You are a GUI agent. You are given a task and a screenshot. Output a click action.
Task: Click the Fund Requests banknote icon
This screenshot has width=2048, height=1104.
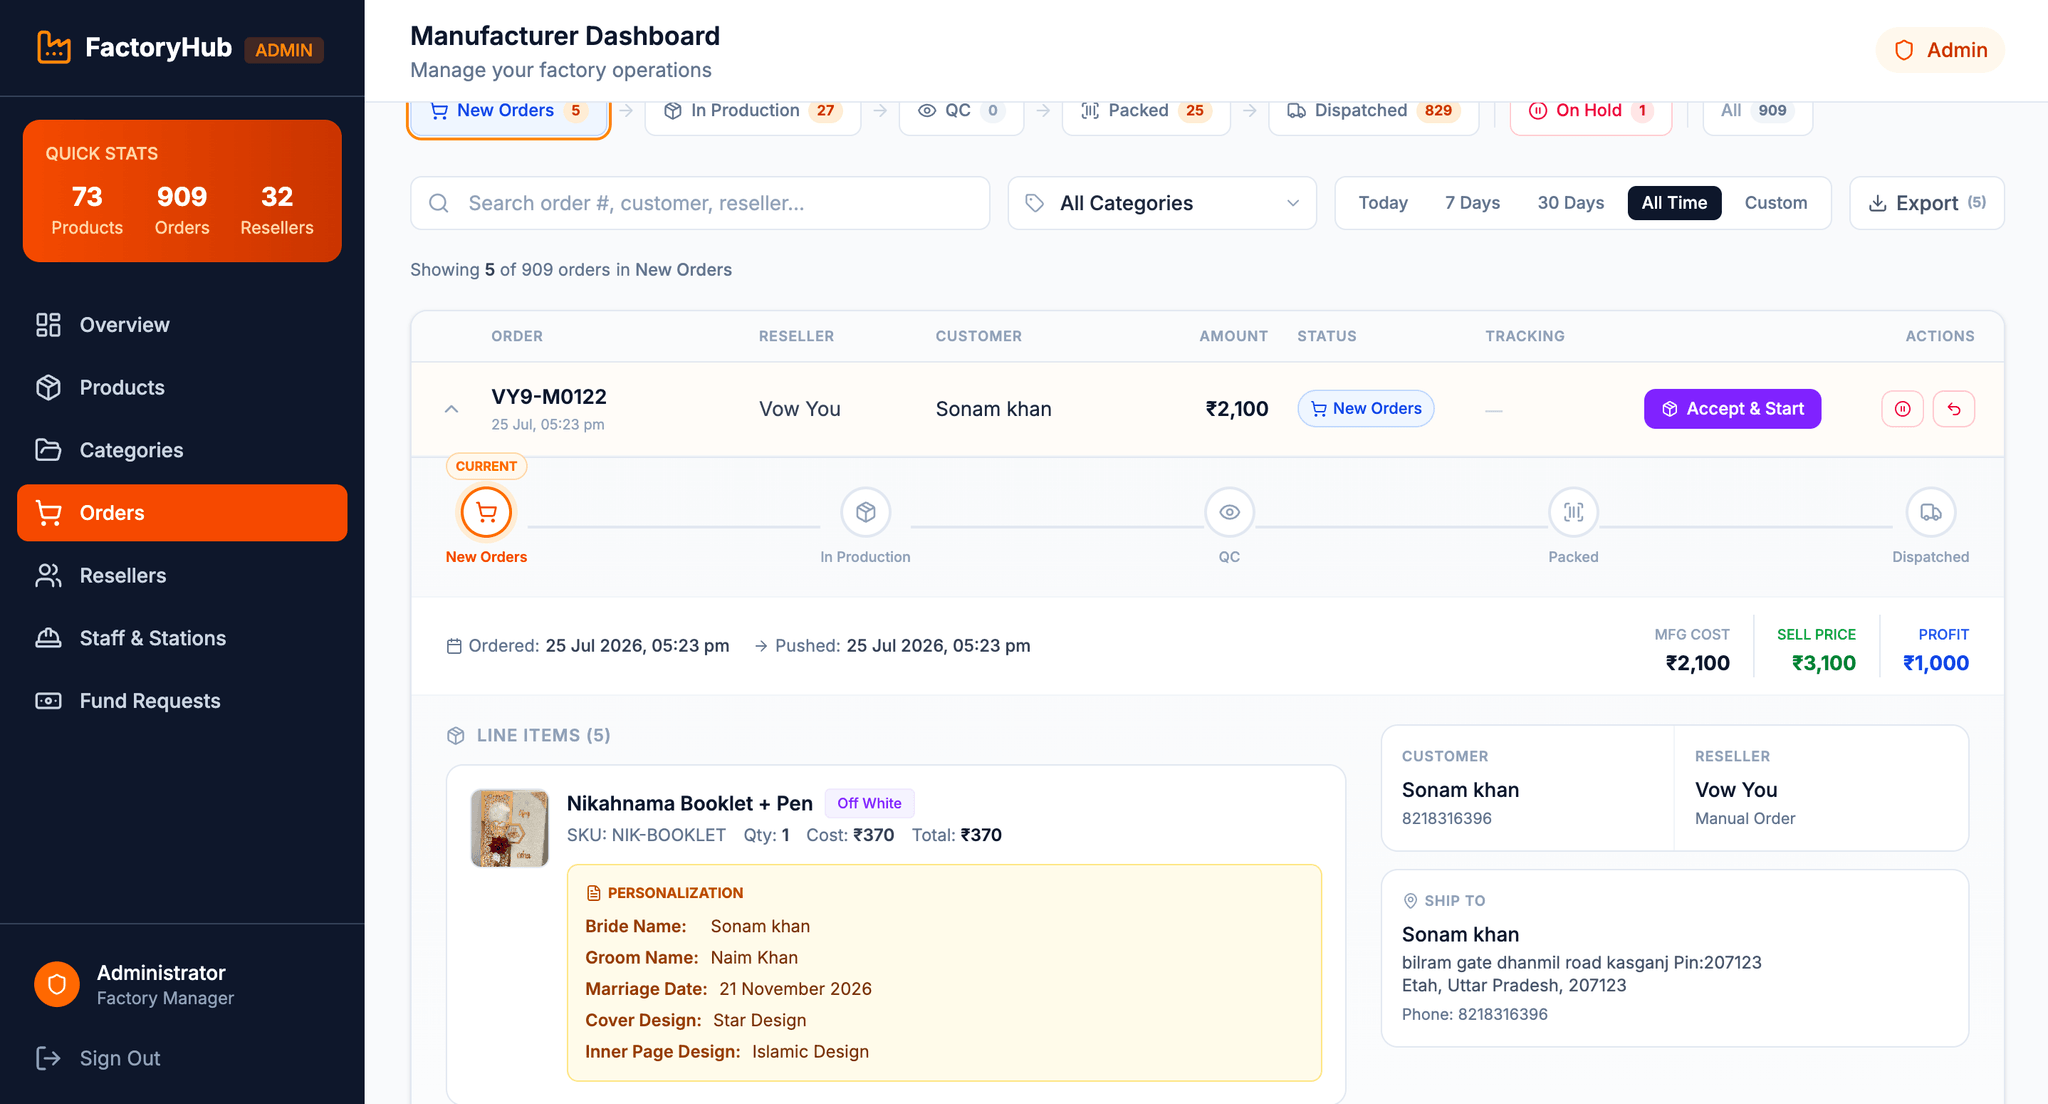tap(48, 701)
